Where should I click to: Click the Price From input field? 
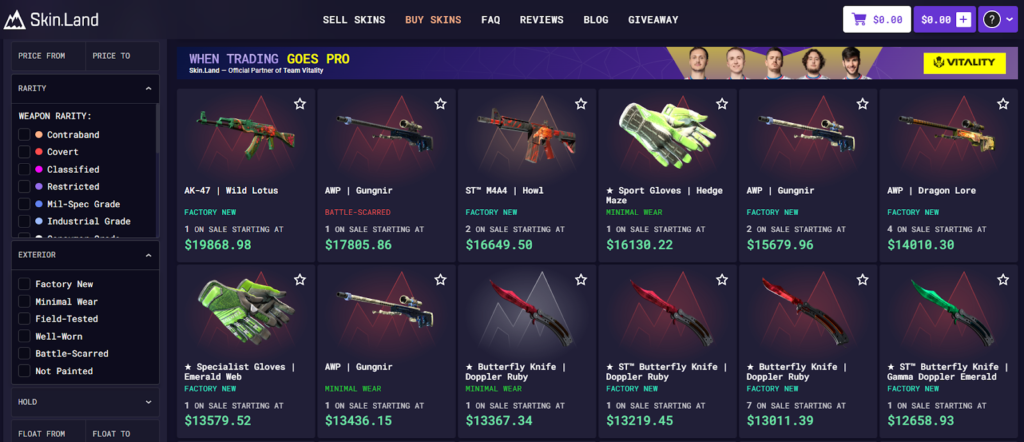[48, 56]
